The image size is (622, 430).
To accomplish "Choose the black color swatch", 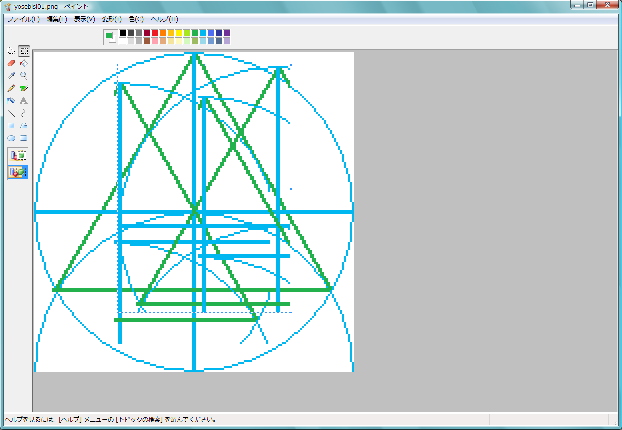I will 123,33.
